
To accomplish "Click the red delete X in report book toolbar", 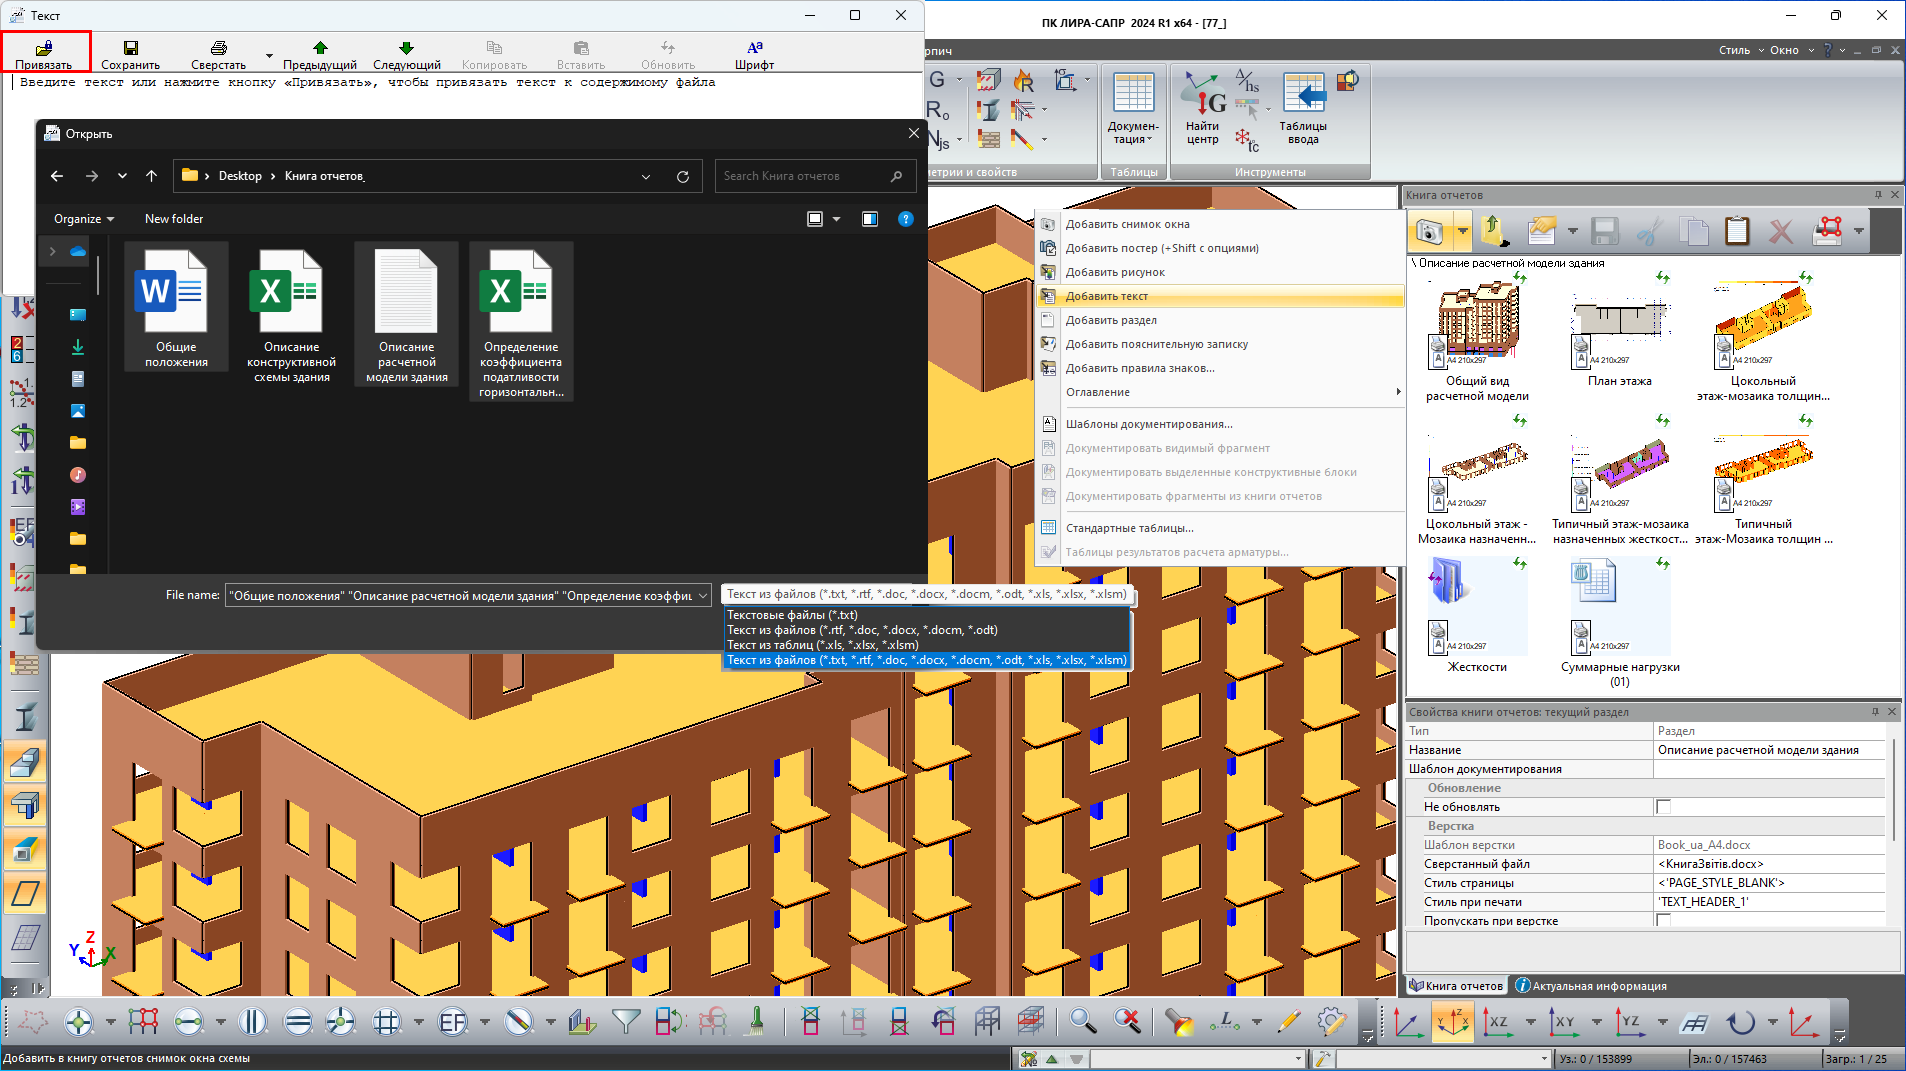I will [1780, 232].
